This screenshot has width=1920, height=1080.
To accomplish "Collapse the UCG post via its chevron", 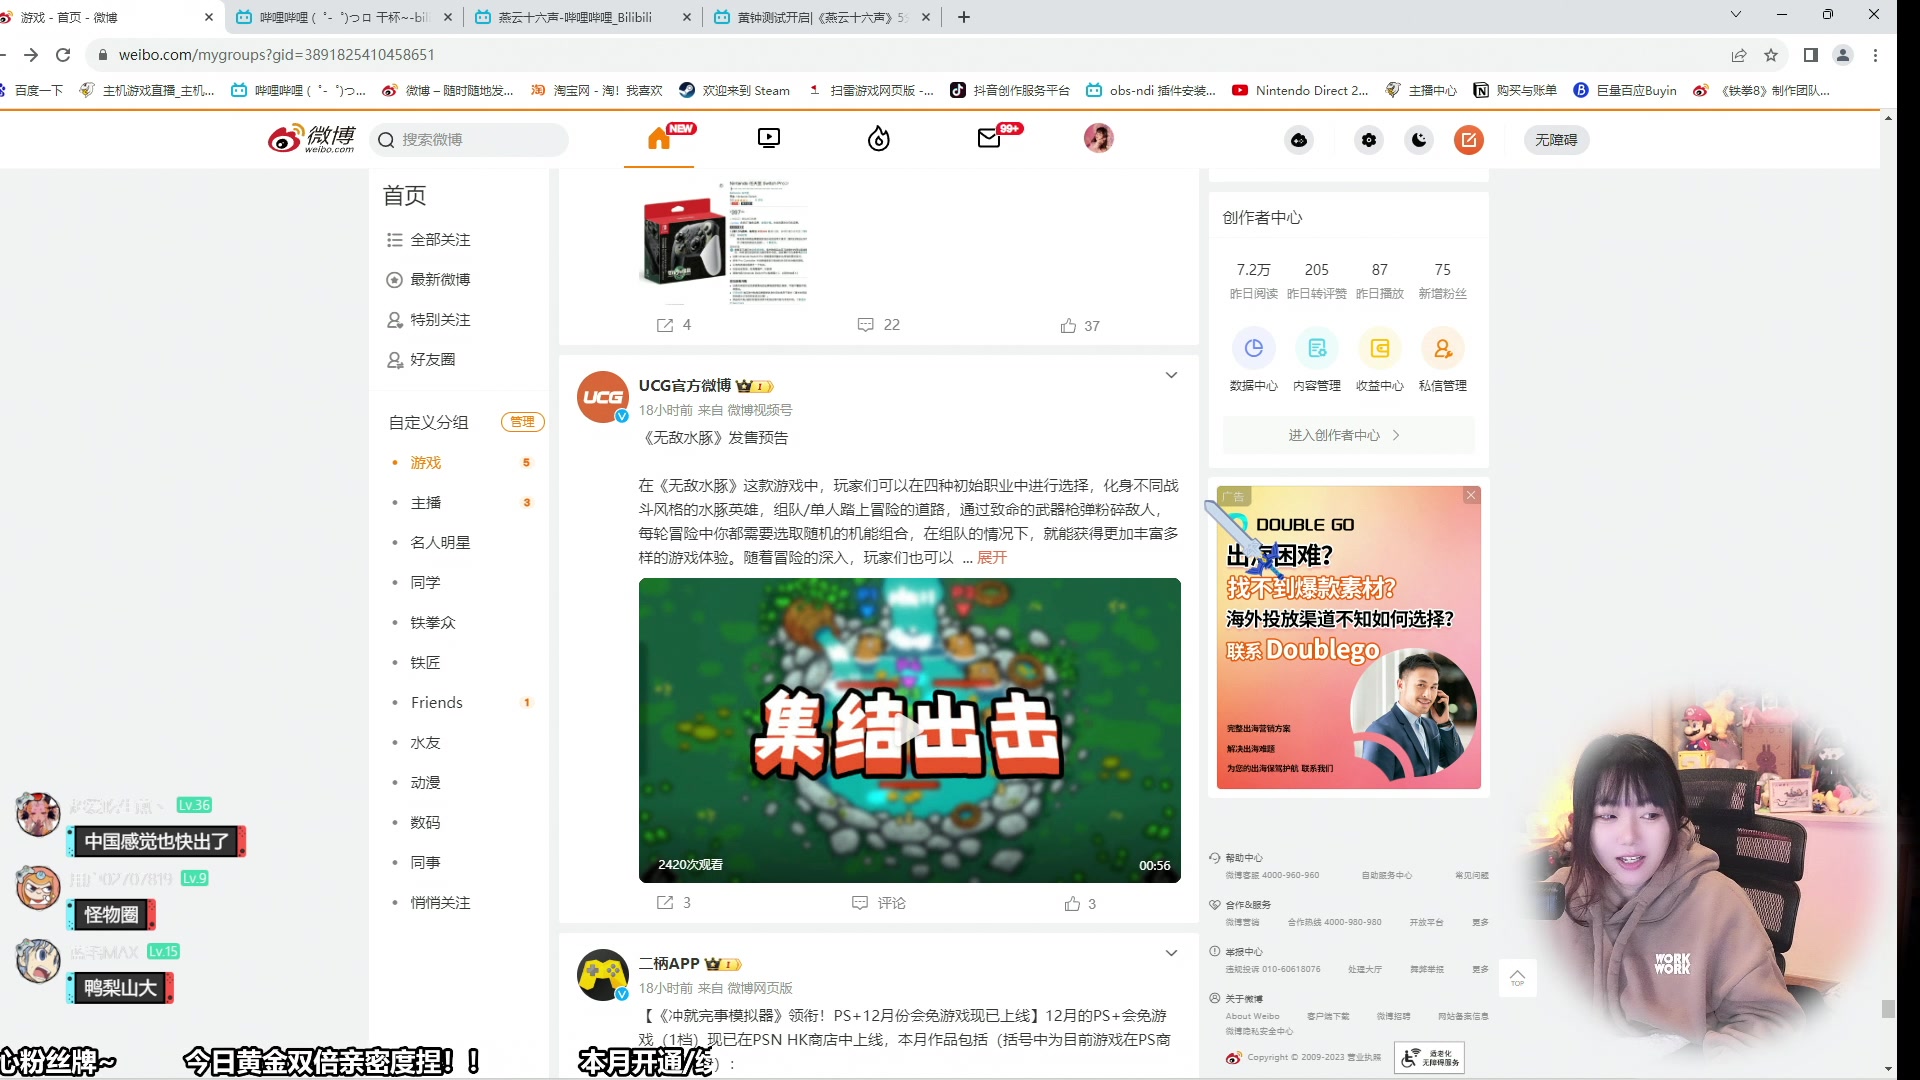I will 1171,375.
